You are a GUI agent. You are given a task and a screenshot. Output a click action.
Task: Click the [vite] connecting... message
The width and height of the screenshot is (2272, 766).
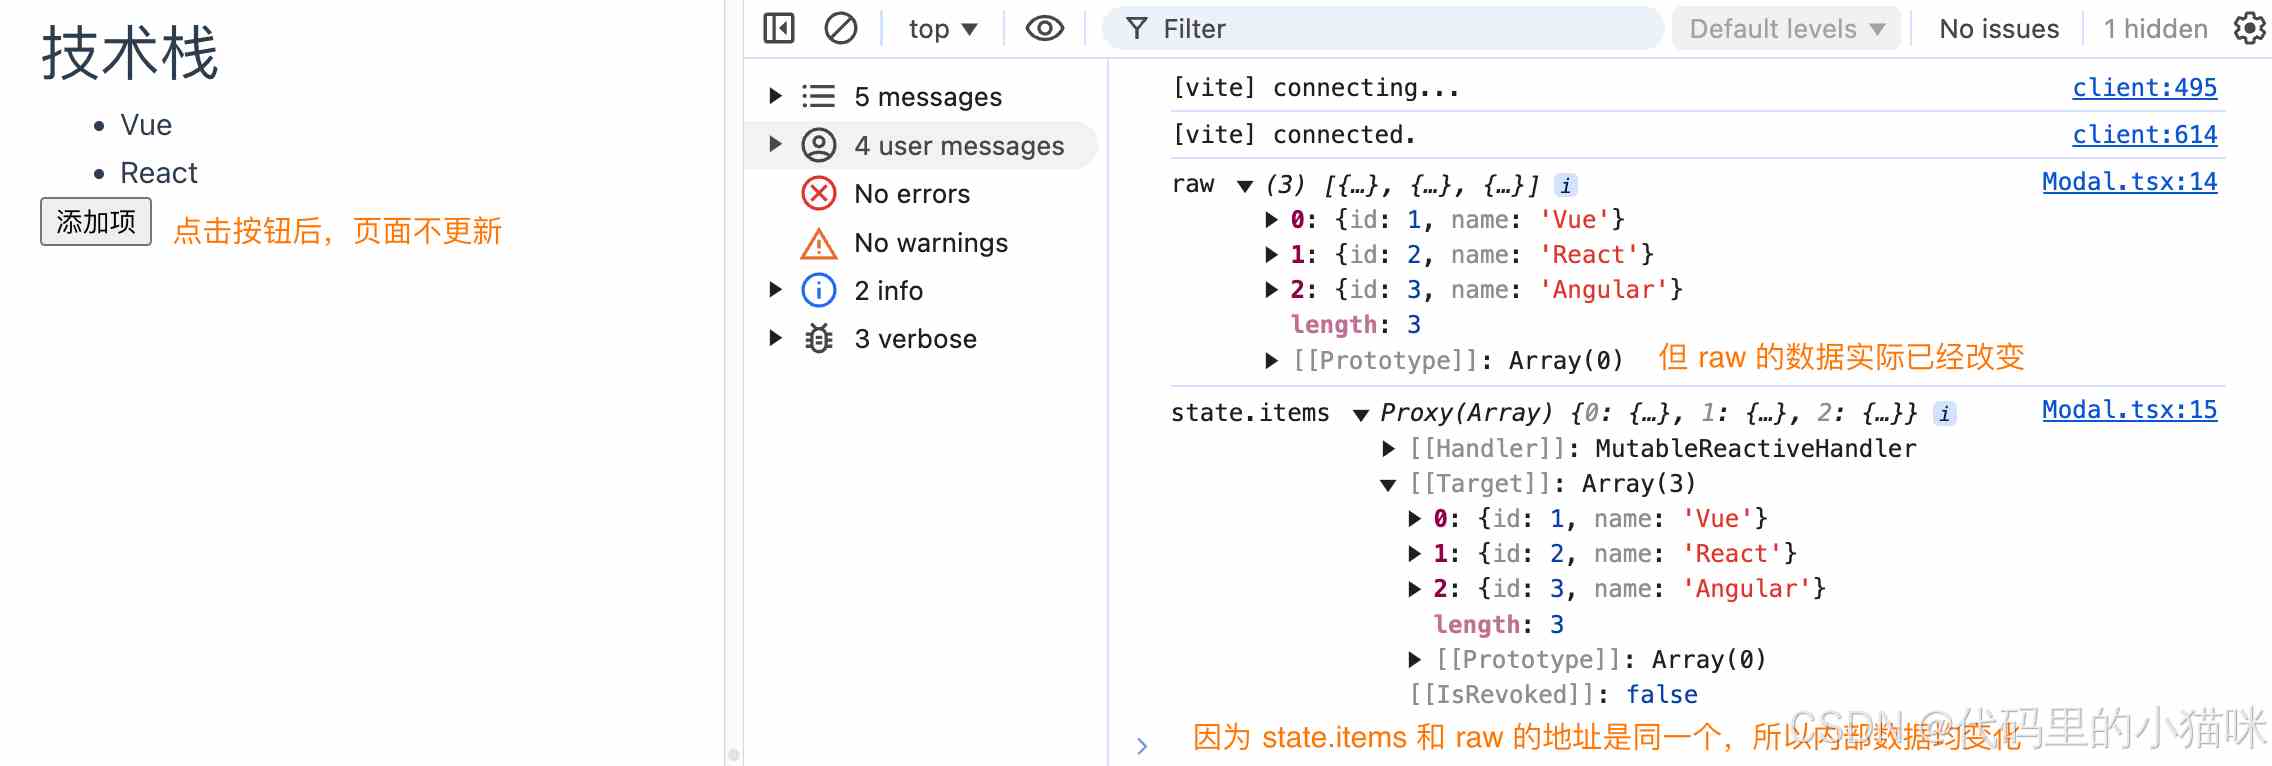point(1315,88)
